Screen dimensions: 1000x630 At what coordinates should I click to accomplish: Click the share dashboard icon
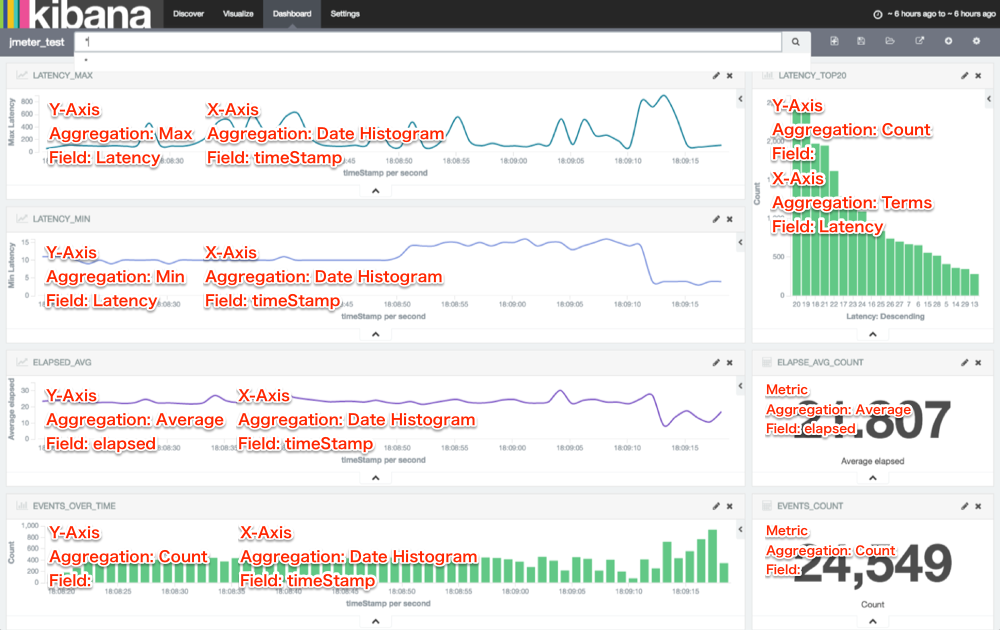tap(919, 41)
